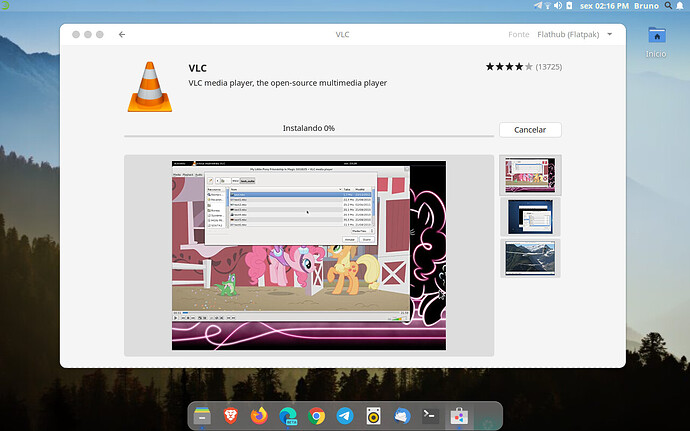Screen dimensions: 690x431
Task: Launch Microsoft Edge Beta from the dock
Action: (288, 416)
